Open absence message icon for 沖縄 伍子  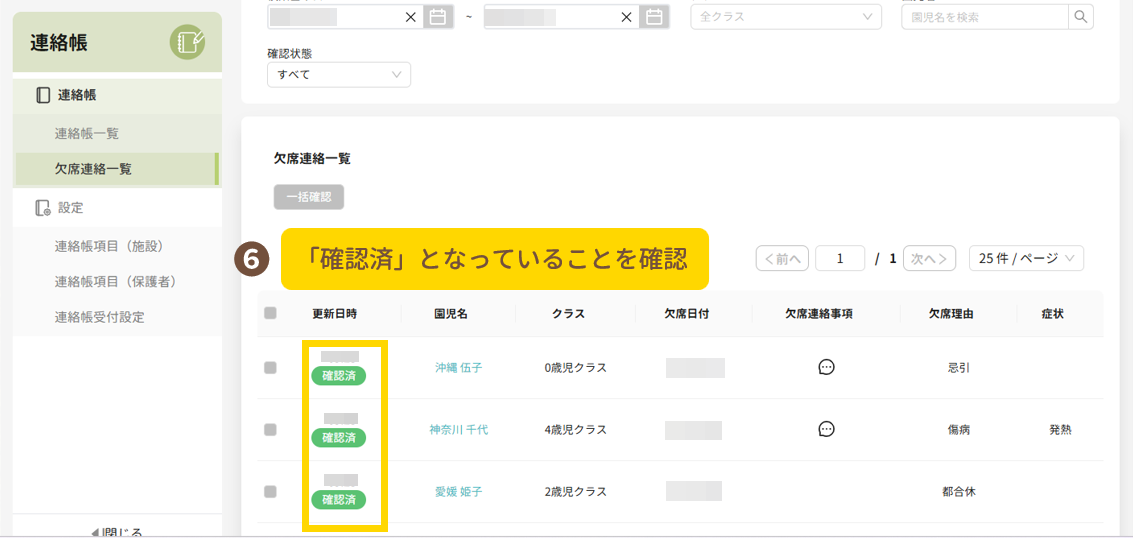[x=826, y=367]
